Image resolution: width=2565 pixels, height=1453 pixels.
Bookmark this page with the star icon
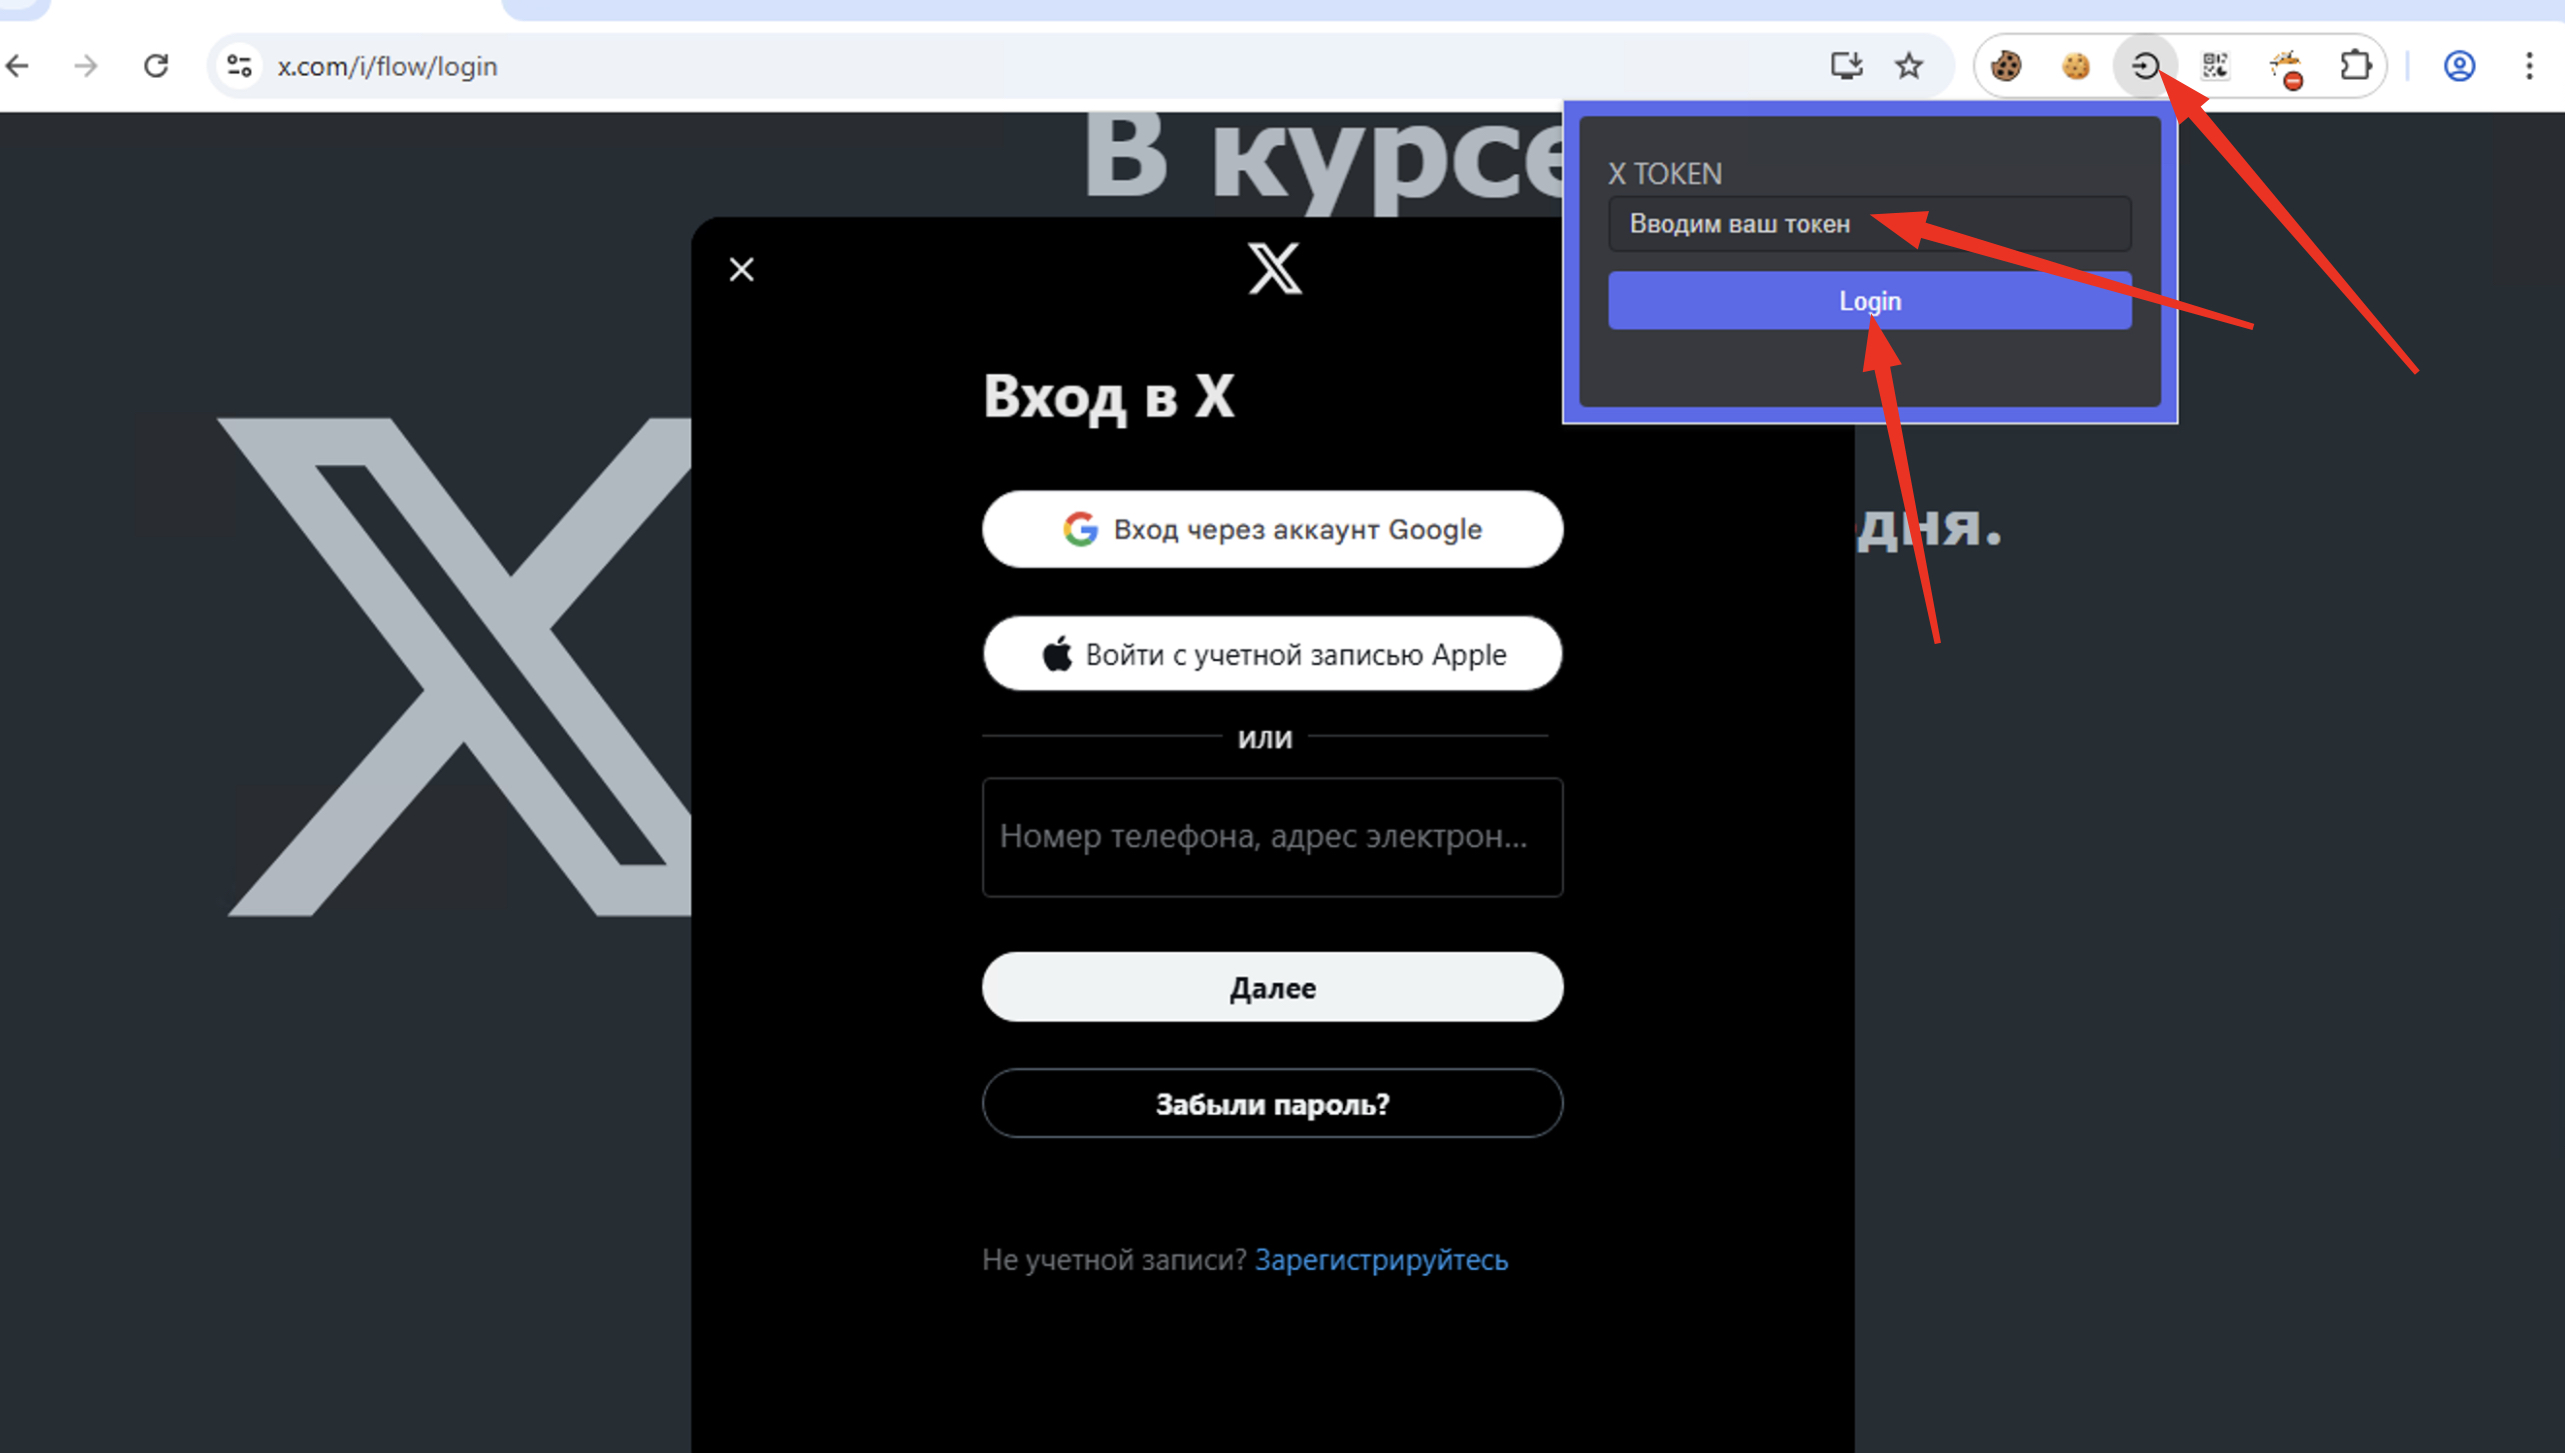point(1909,66)
